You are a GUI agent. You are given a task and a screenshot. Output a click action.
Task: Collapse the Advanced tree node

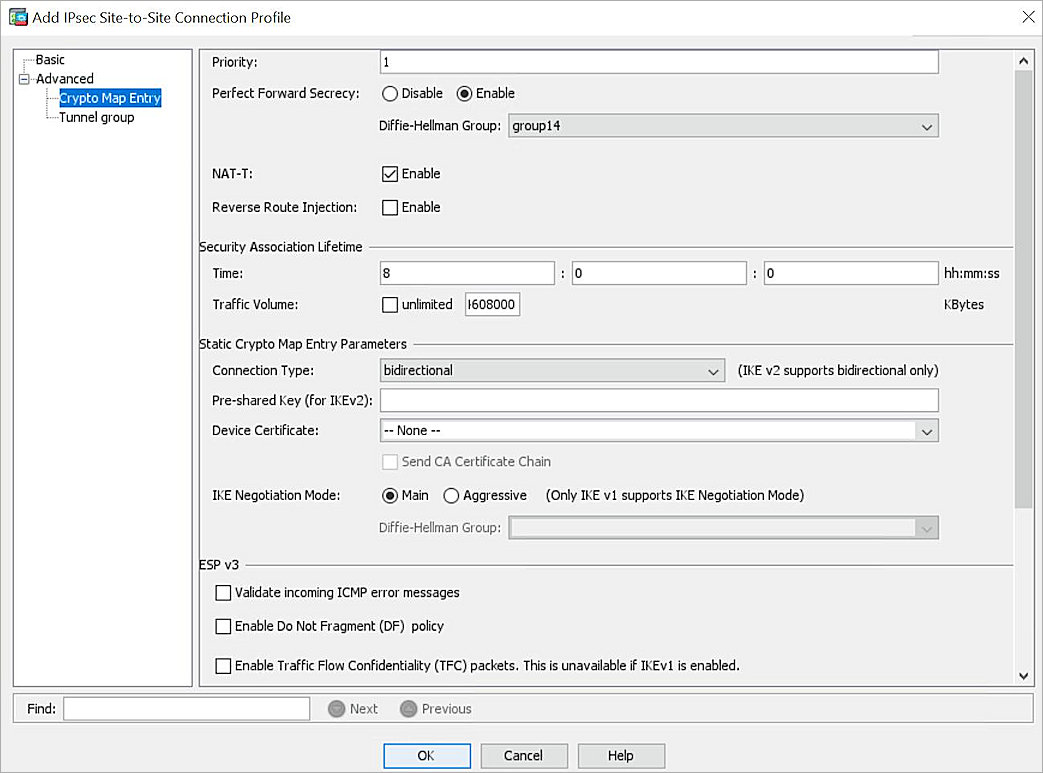tap(22, 78)
